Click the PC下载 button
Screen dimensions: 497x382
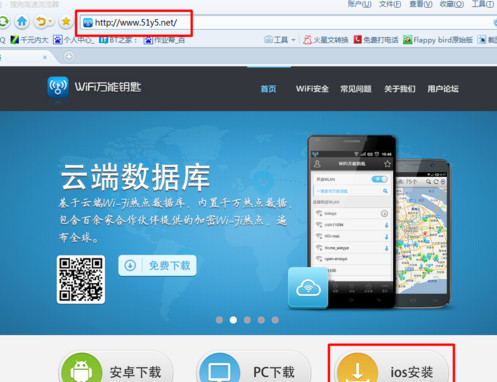click(x=254, y=367)
